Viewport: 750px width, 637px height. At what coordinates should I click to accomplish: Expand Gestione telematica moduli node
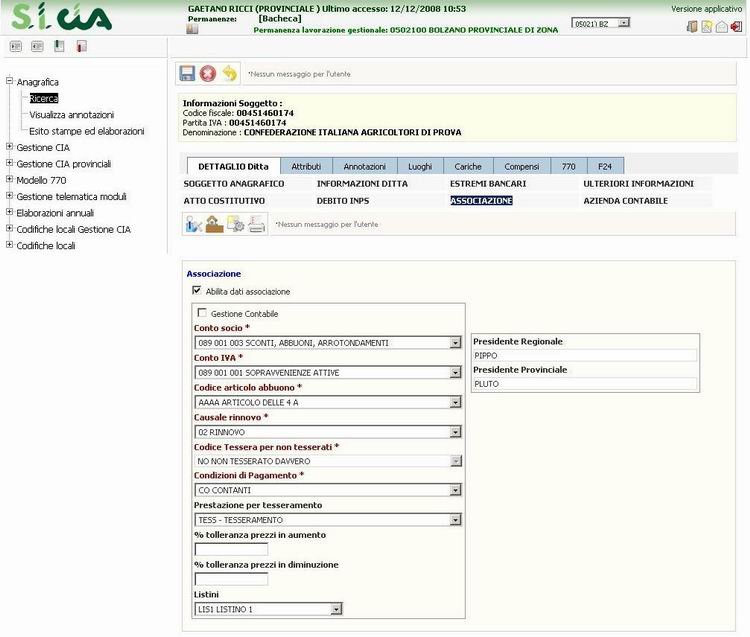(9, 195)
